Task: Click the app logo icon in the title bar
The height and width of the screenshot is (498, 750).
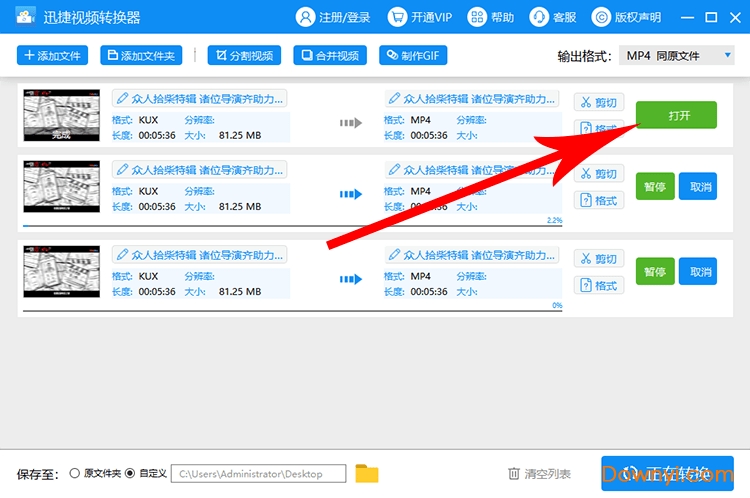Action: tap(25, 17)
